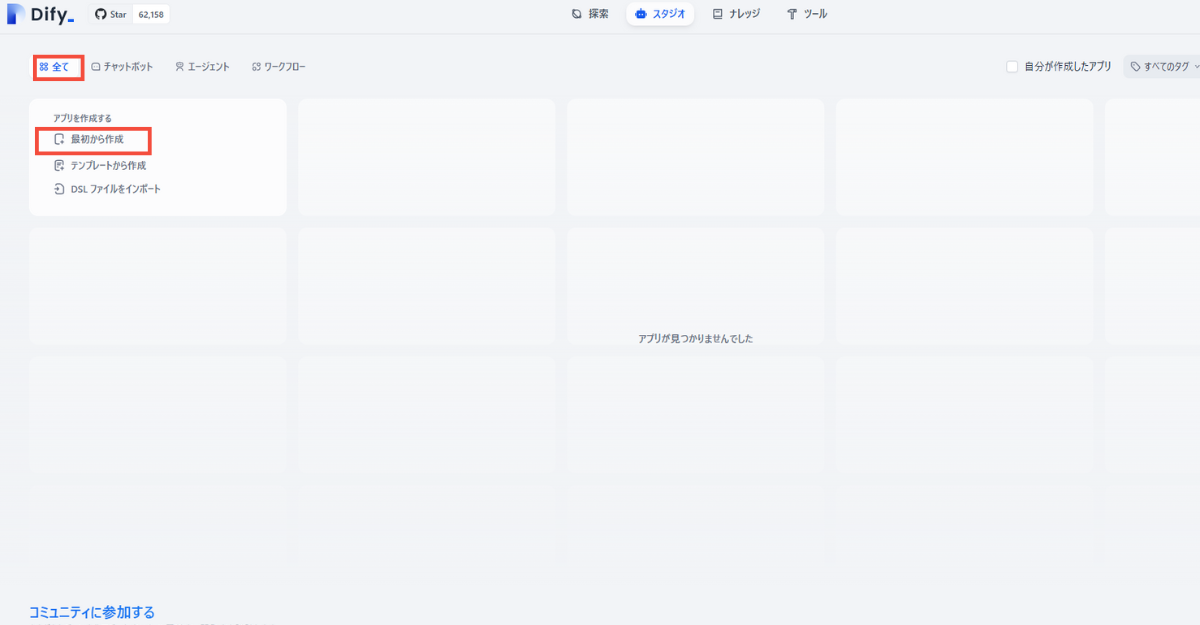
Task: Open the ナレッジ book icon
Action: pos(717,14)
